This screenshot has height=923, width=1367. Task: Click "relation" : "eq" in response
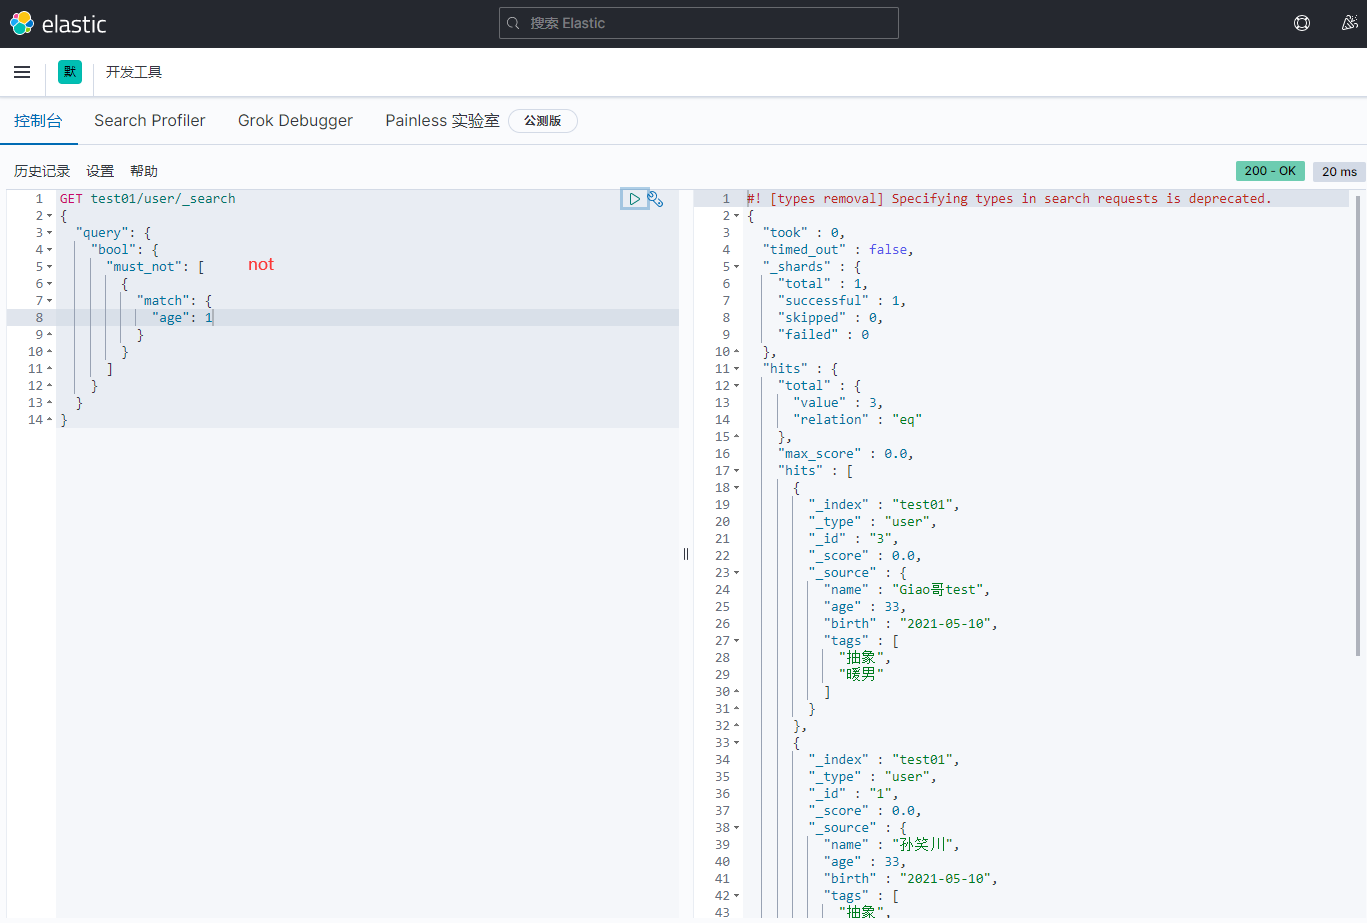858,420
